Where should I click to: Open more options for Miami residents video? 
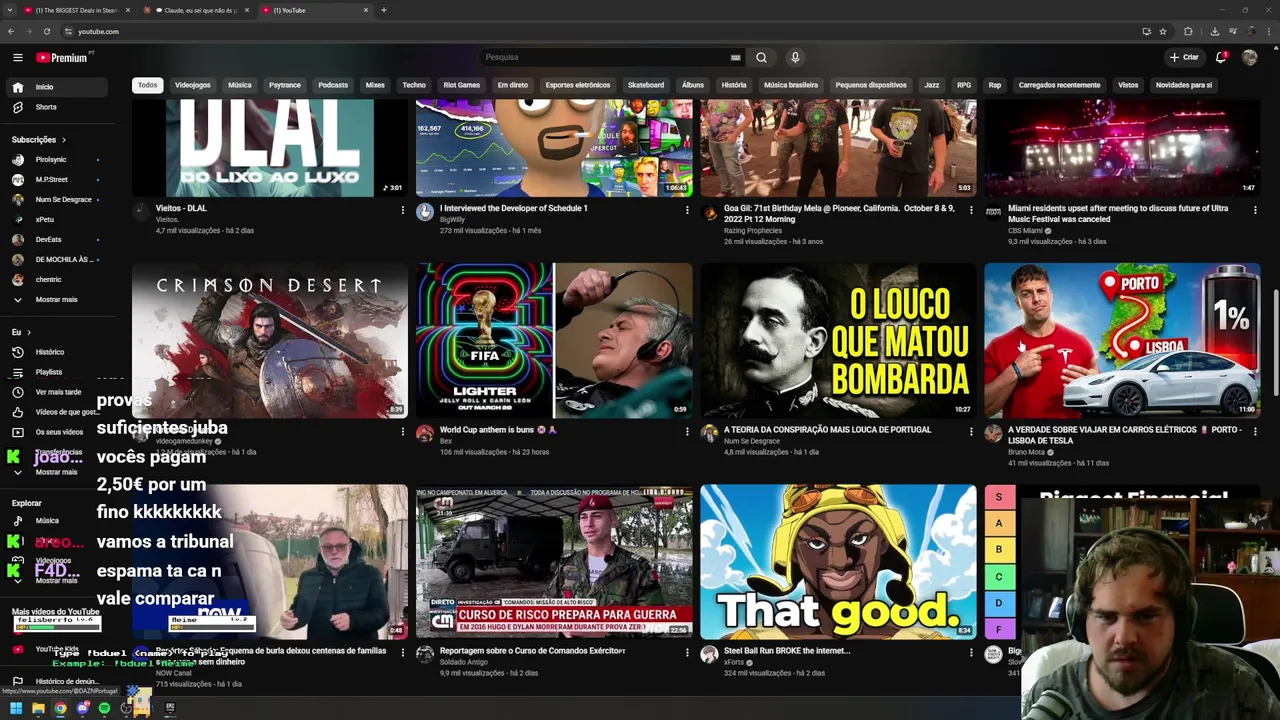[x=1255, y=210]
